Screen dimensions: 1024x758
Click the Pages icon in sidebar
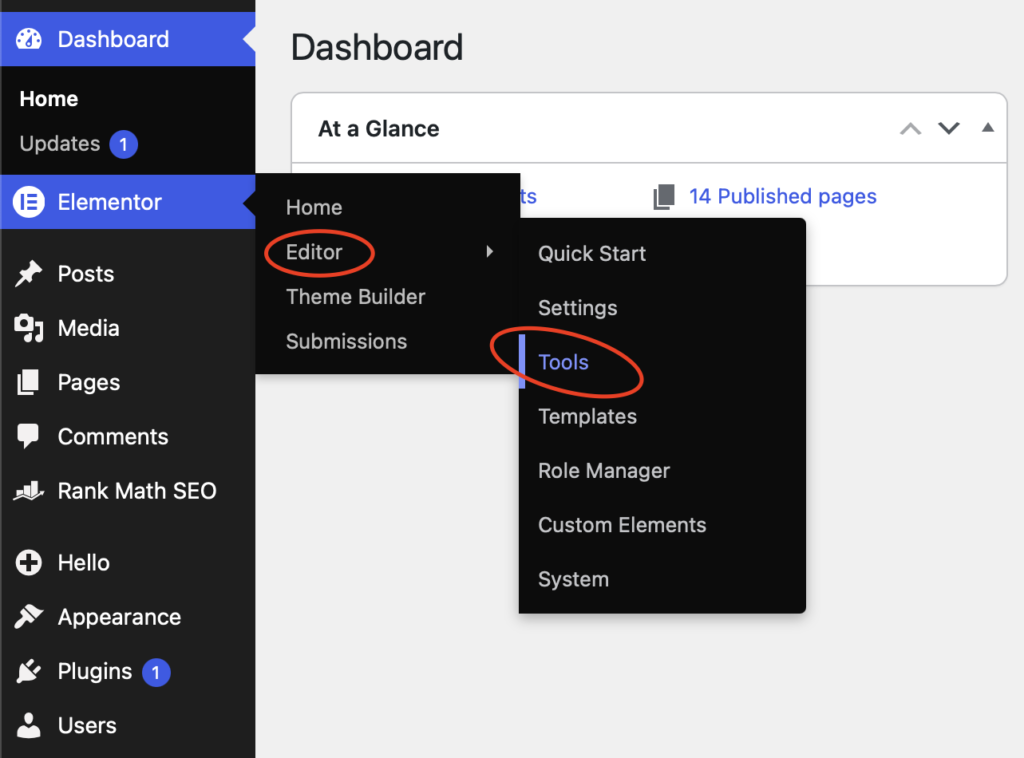pyautogui.click(x=29, y=382)
